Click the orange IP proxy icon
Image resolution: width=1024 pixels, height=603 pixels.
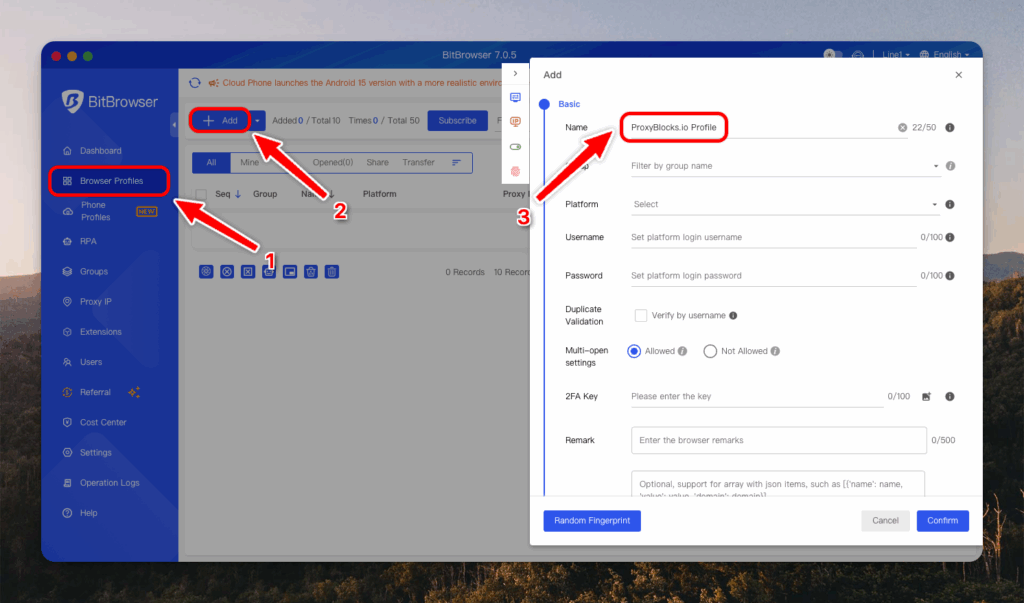[x=515, y=122]
